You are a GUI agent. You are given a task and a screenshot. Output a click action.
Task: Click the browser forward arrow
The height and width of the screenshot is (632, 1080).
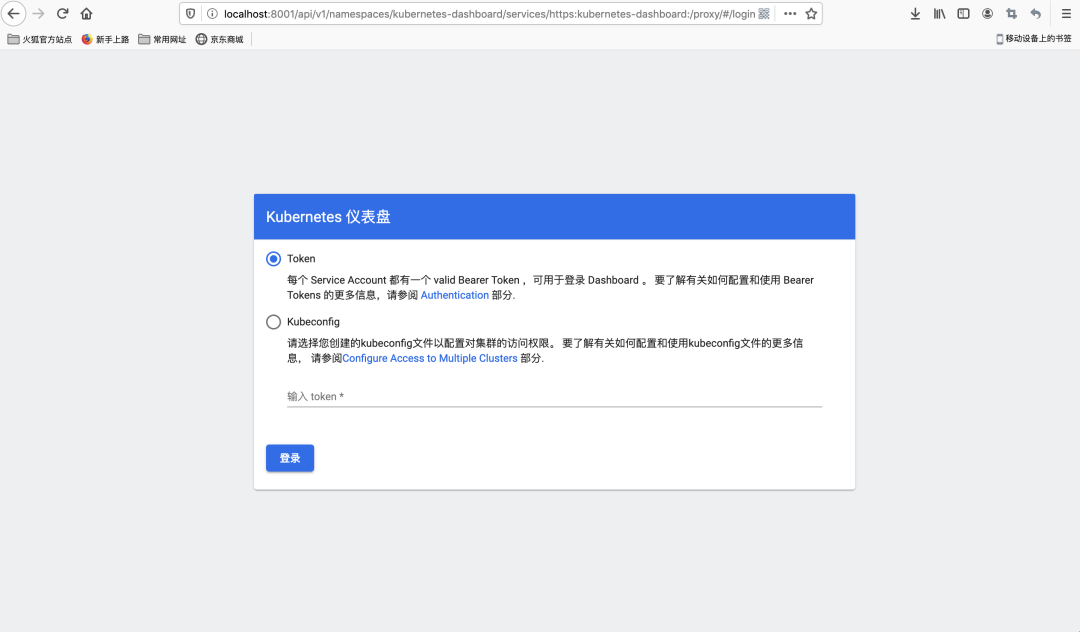tap(39, 14)
